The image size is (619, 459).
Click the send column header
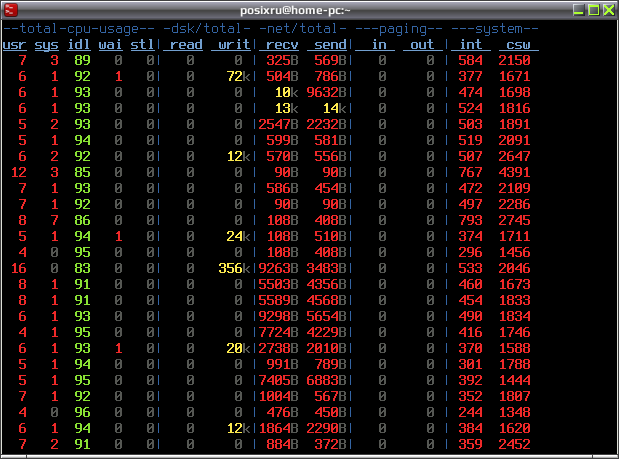(326, 44)
